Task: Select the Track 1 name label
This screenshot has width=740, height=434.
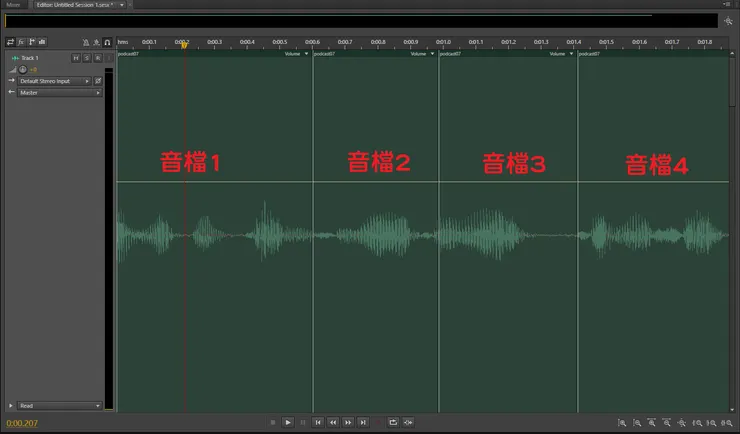Action: point(30,58)
